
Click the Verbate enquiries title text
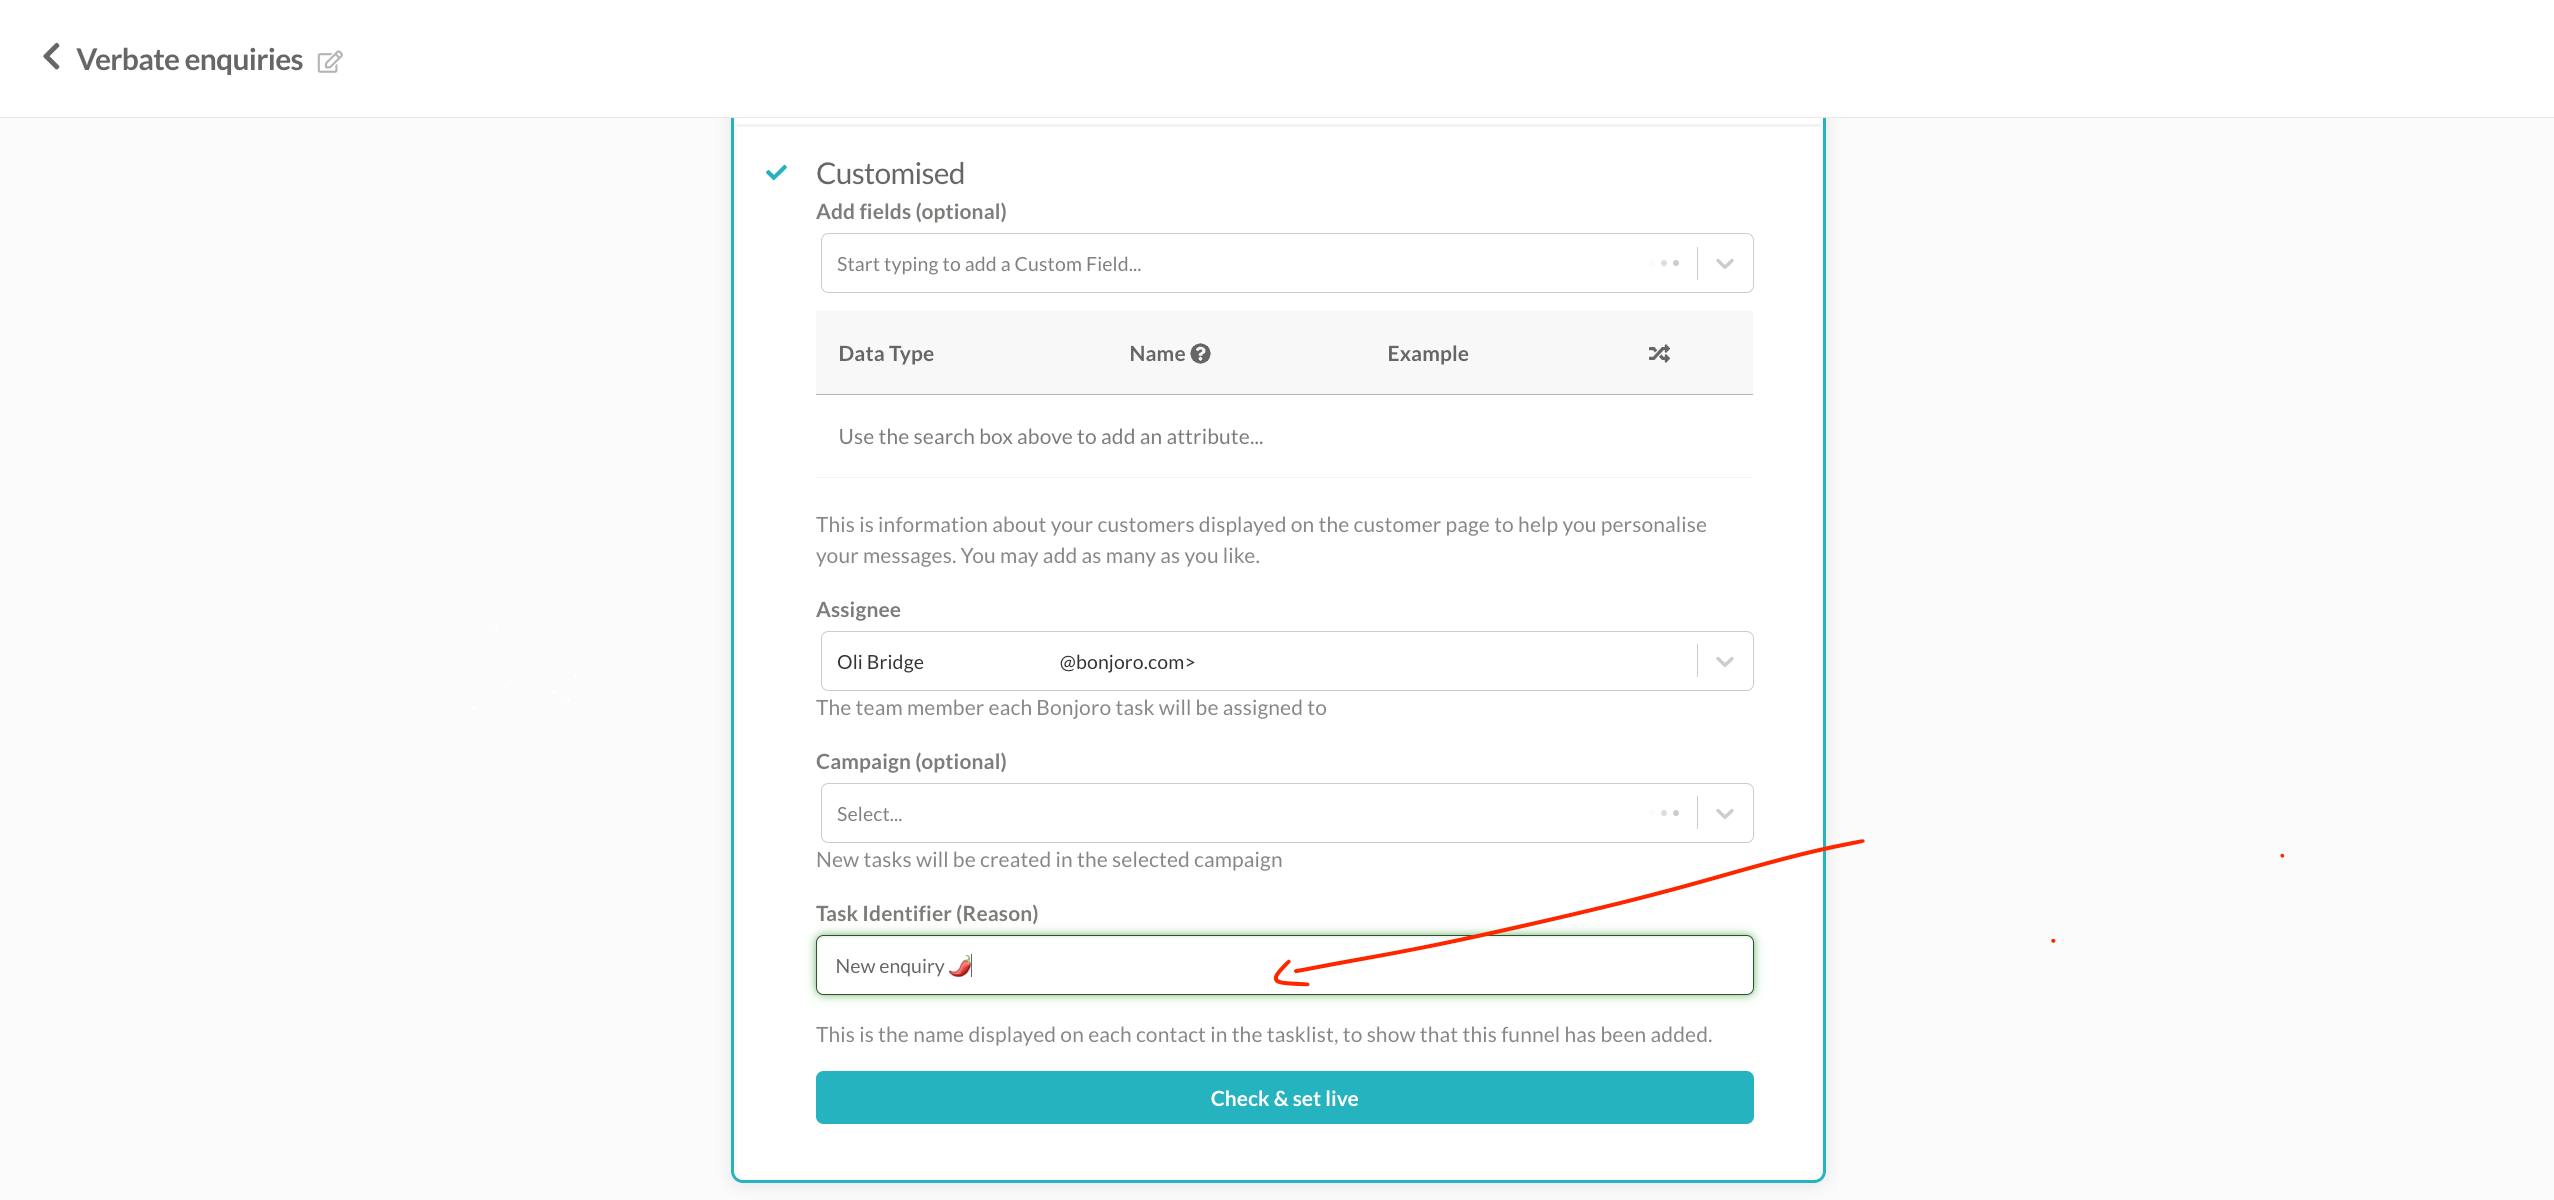[x=189, y=60]
